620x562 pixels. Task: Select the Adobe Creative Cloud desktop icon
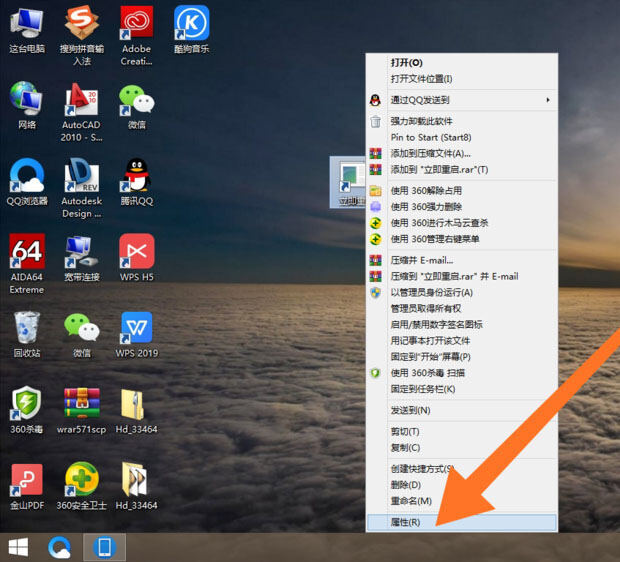(x=136, y=36)
